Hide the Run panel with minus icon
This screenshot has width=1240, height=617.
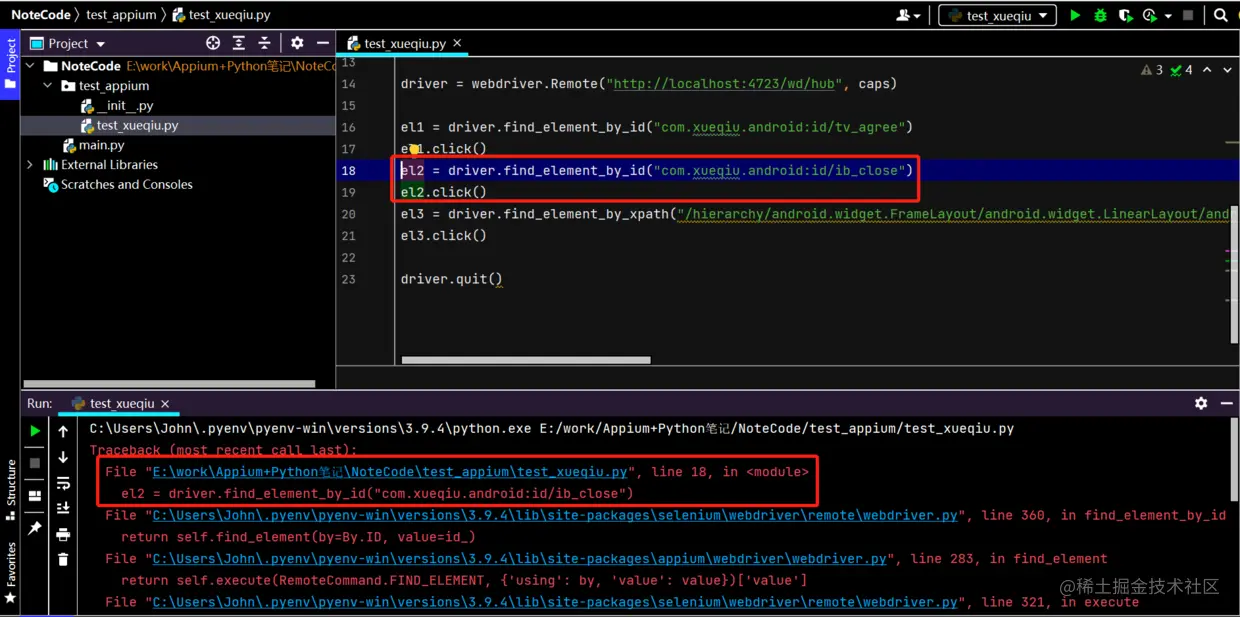click(x=1226, y=403)
